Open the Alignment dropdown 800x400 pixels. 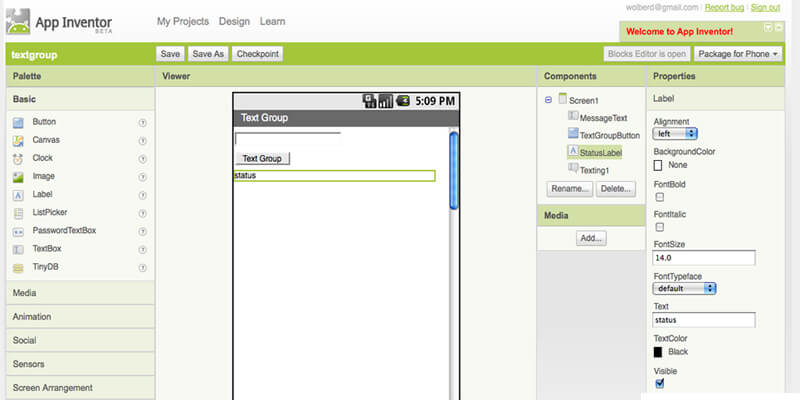coord(675,134)
